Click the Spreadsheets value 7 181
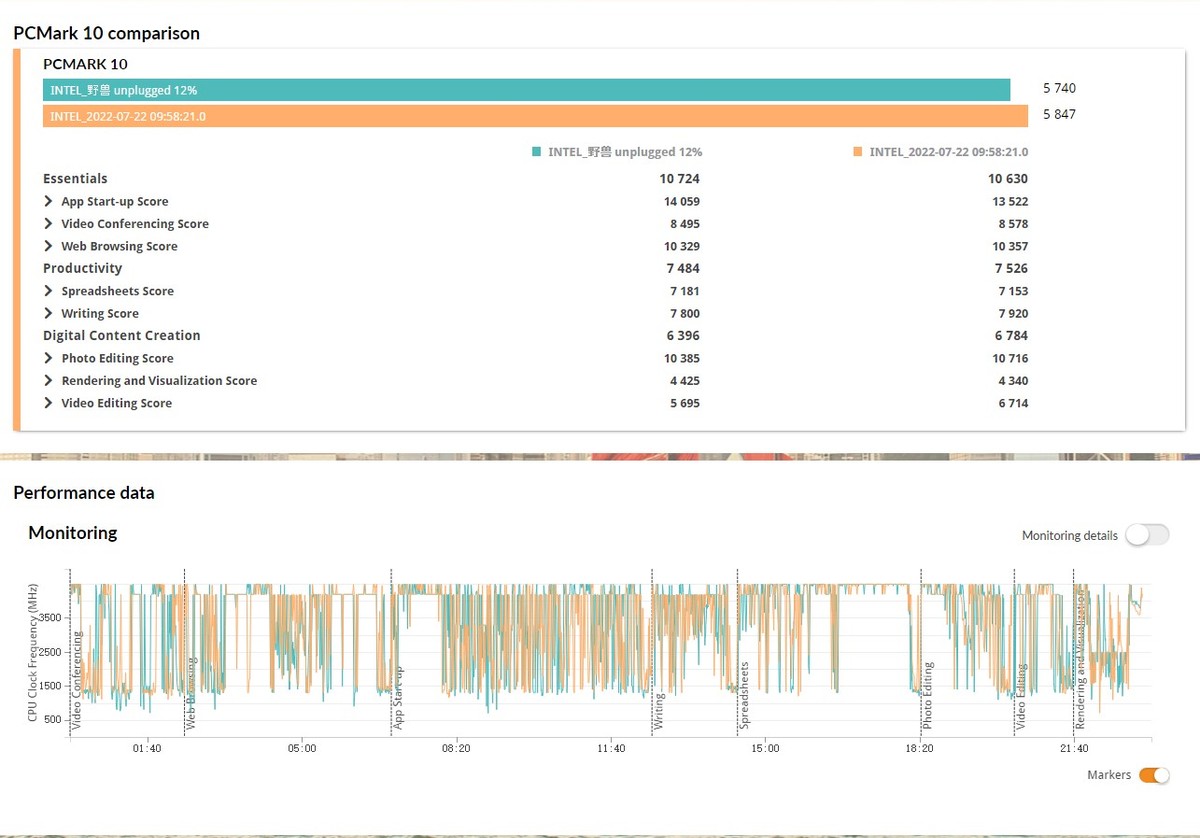This screenshot has height=838, width=1200. pyautogui.click(x=685, y=291)
